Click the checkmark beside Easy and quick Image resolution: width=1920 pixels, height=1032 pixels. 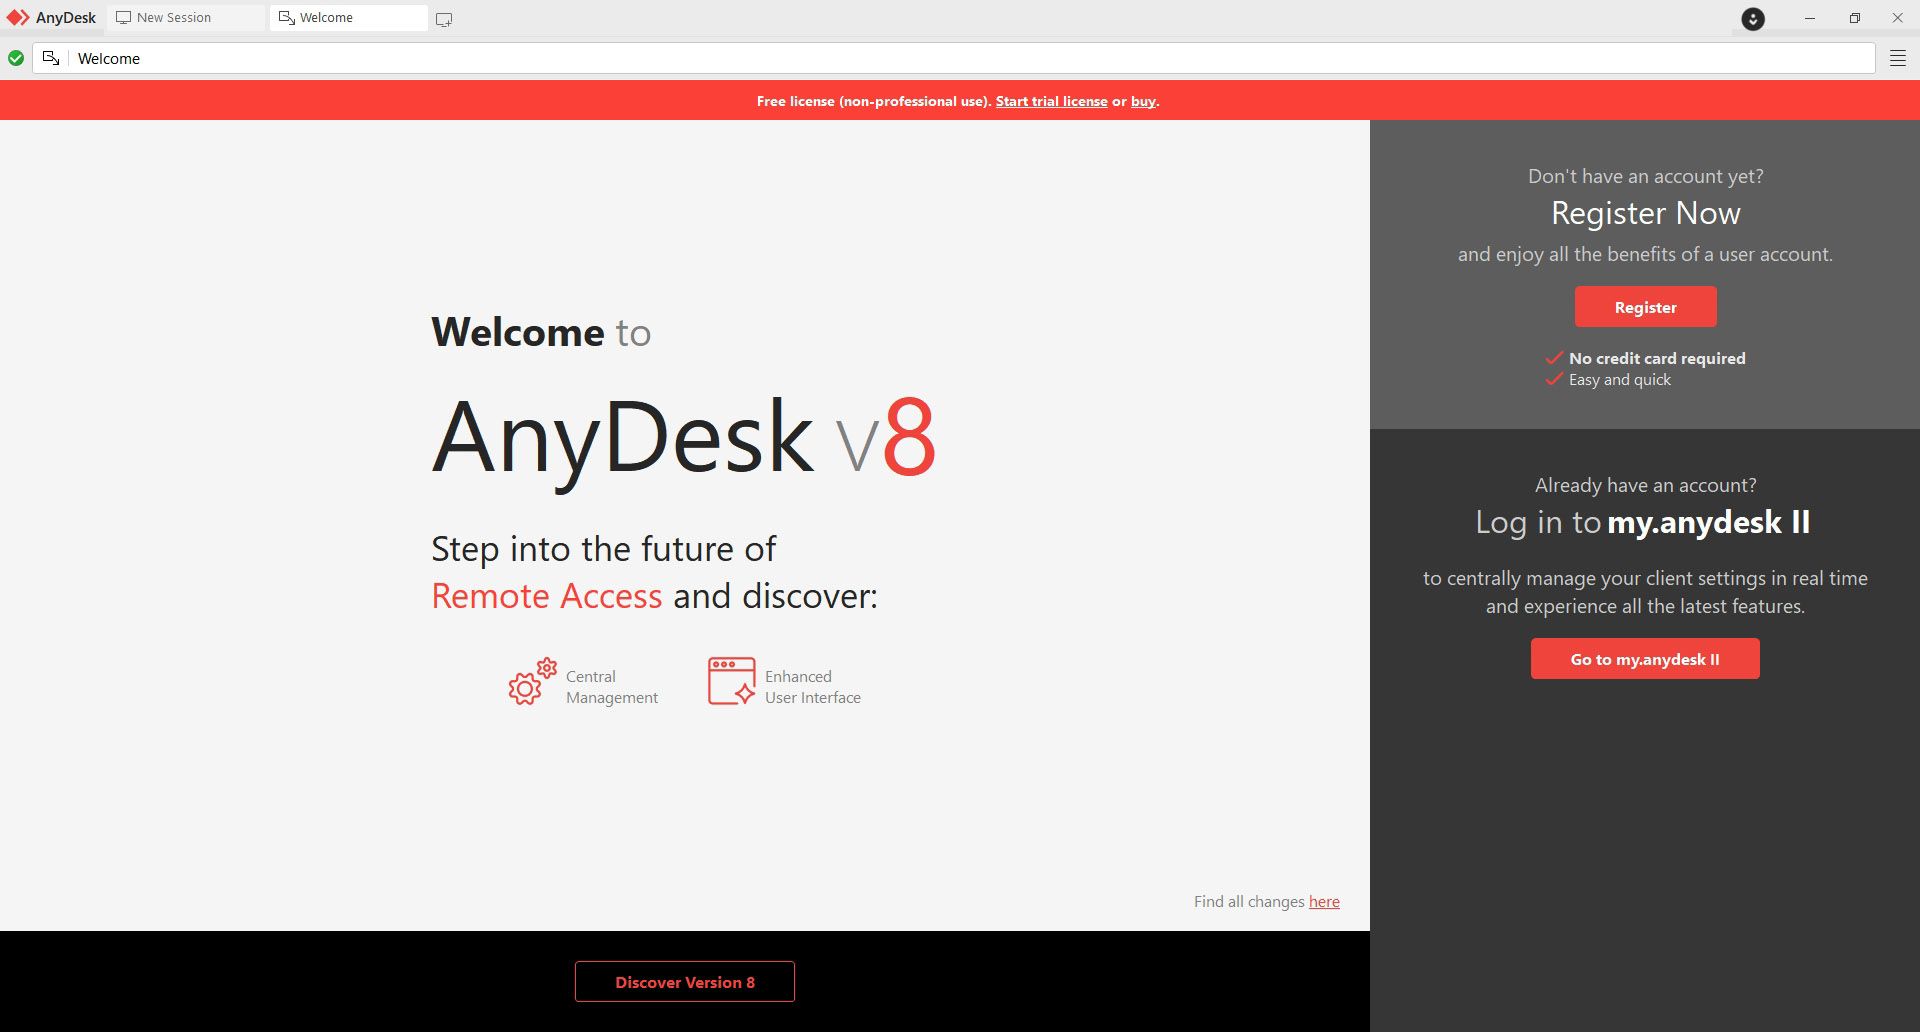[1554, 378]
